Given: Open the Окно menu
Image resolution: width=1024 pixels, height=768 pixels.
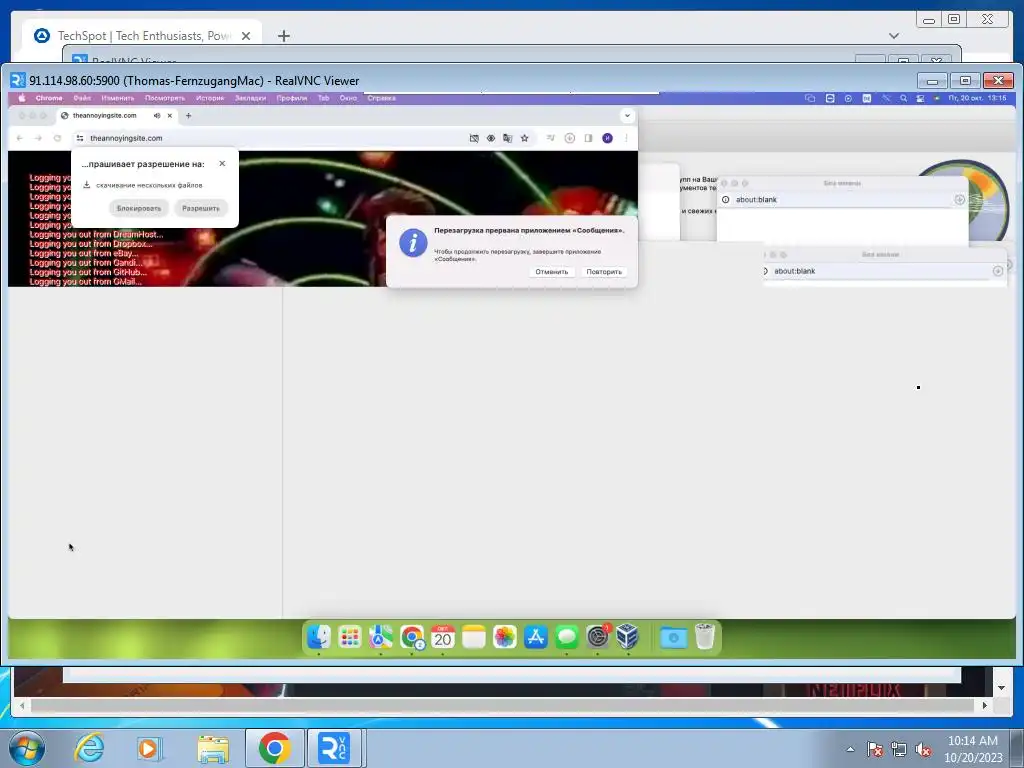Looking at the screenshot, I should pyautogui.click(x=348, y=98).
